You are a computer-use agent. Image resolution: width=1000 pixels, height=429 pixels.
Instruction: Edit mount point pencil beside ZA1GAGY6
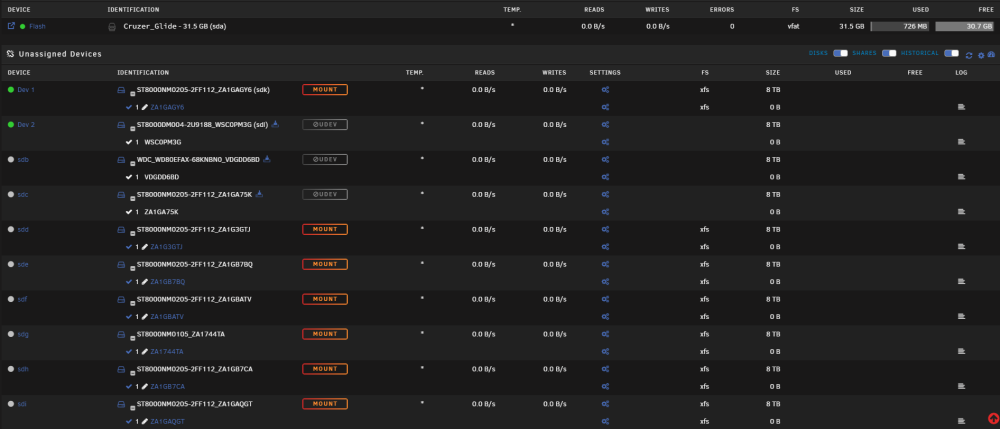145,107
